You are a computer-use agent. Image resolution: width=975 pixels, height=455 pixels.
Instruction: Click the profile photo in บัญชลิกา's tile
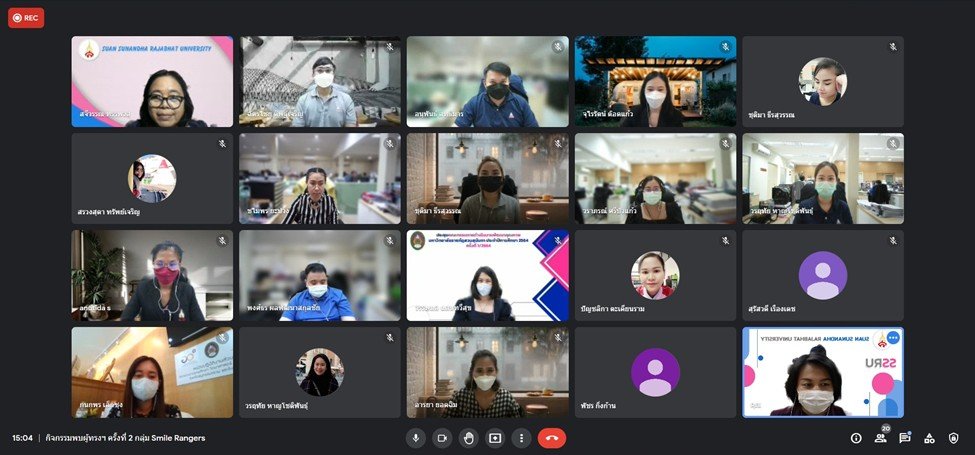click(x=655, y=275)
